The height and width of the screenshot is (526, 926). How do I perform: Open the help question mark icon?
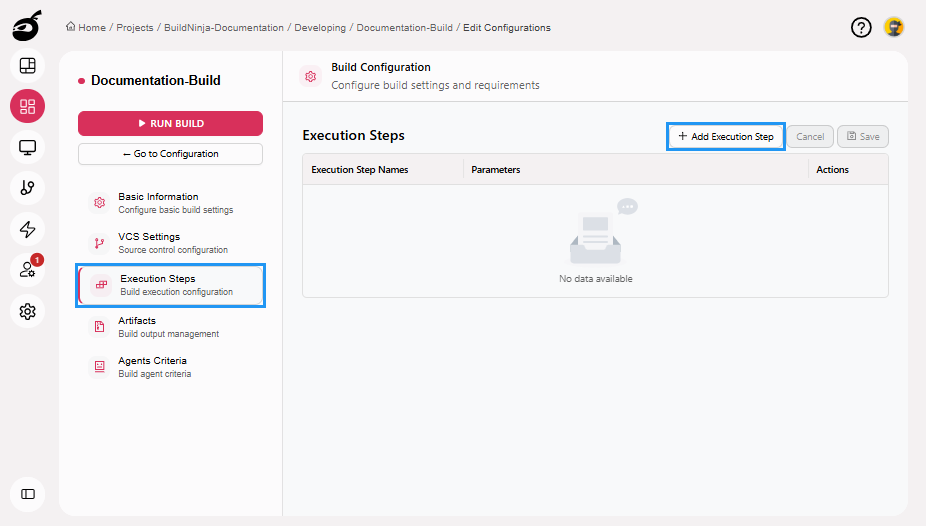pyautogui.click(x=861, y=27)
